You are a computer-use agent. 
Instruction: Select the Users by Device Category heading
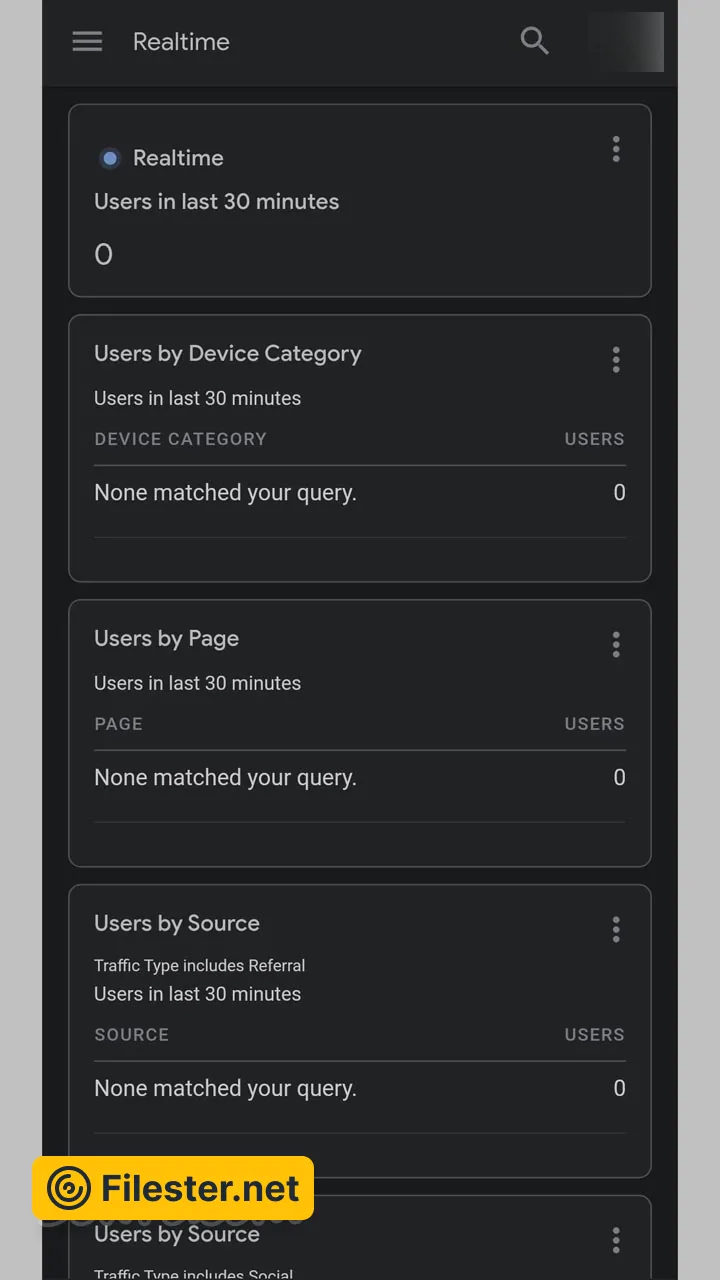(x=228, y=354)
